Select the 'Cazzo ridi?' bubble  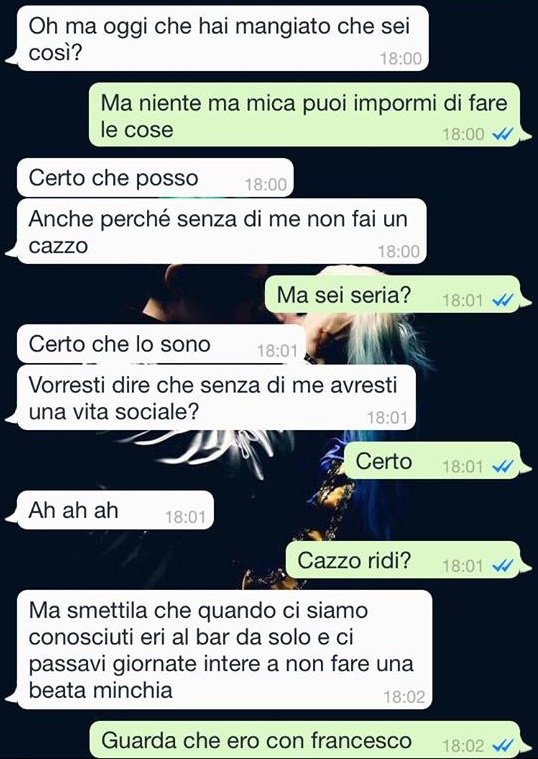pyautogui.click(x=403, y=560)
